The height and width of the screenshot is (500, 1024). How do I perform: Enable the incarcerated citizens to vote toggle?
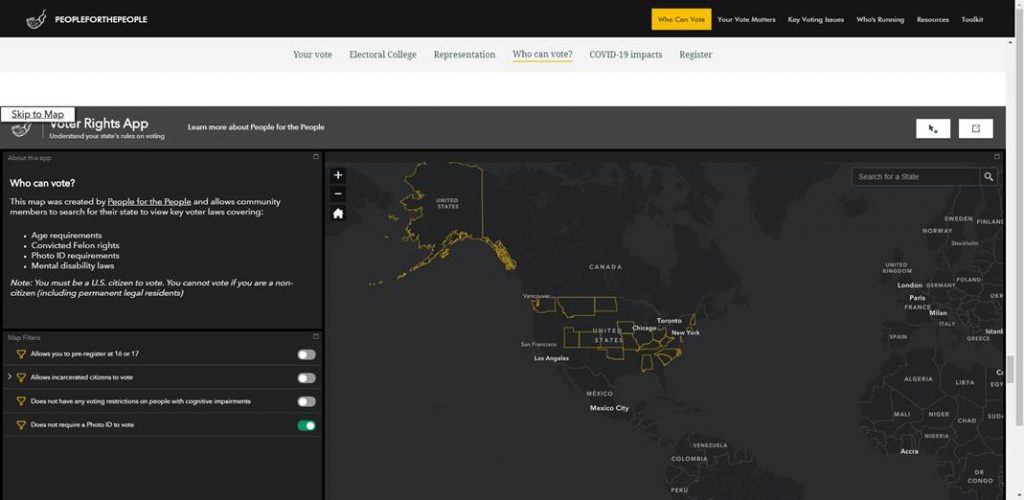[306, 378]
